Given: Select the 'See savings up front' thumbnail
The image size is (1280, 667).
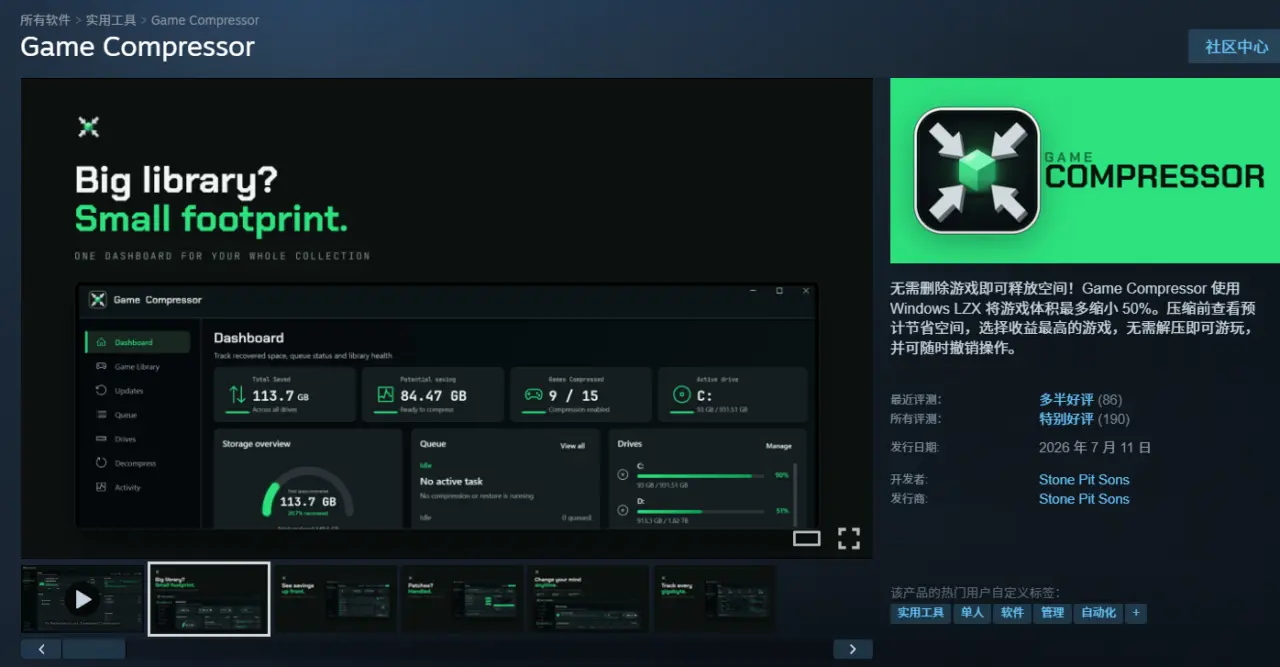Looking at the screenshot, I should 335,599.
